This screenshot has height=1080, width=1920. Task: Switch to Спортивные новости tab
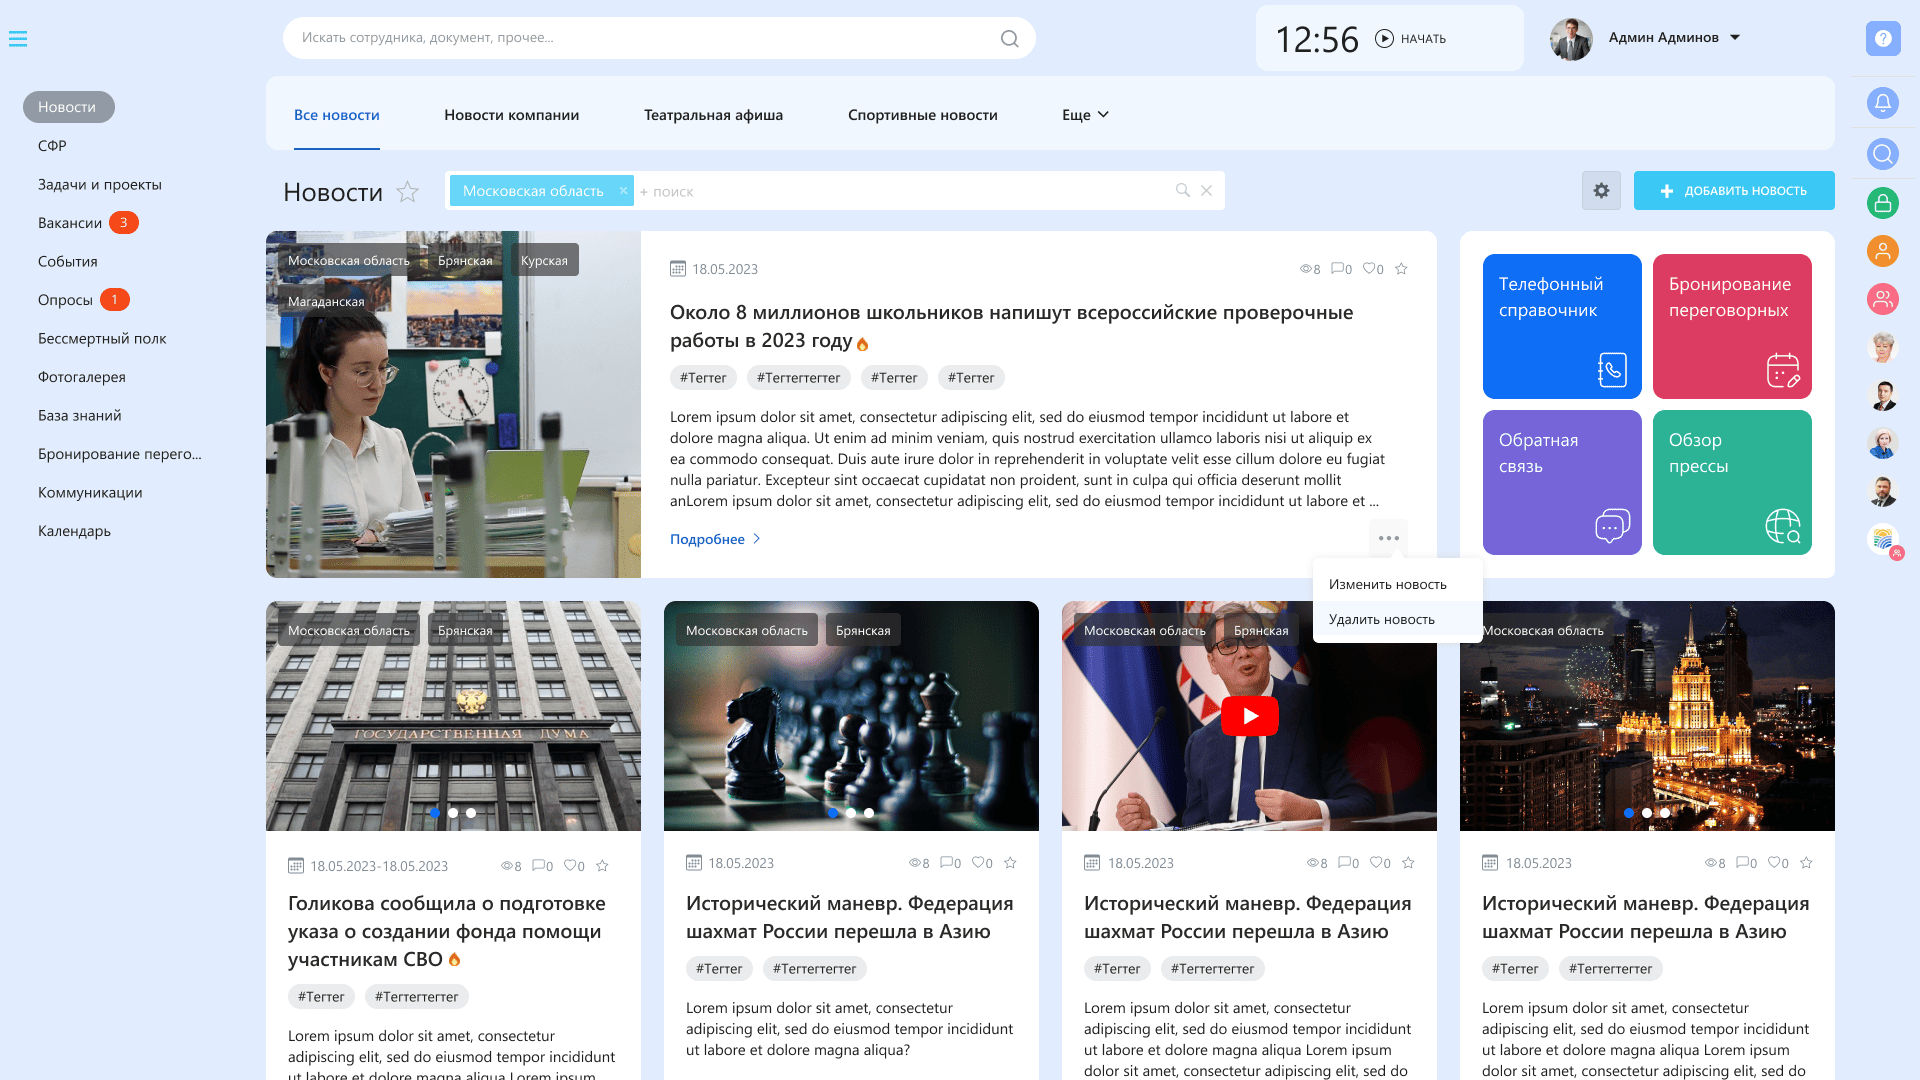point(922,115)
